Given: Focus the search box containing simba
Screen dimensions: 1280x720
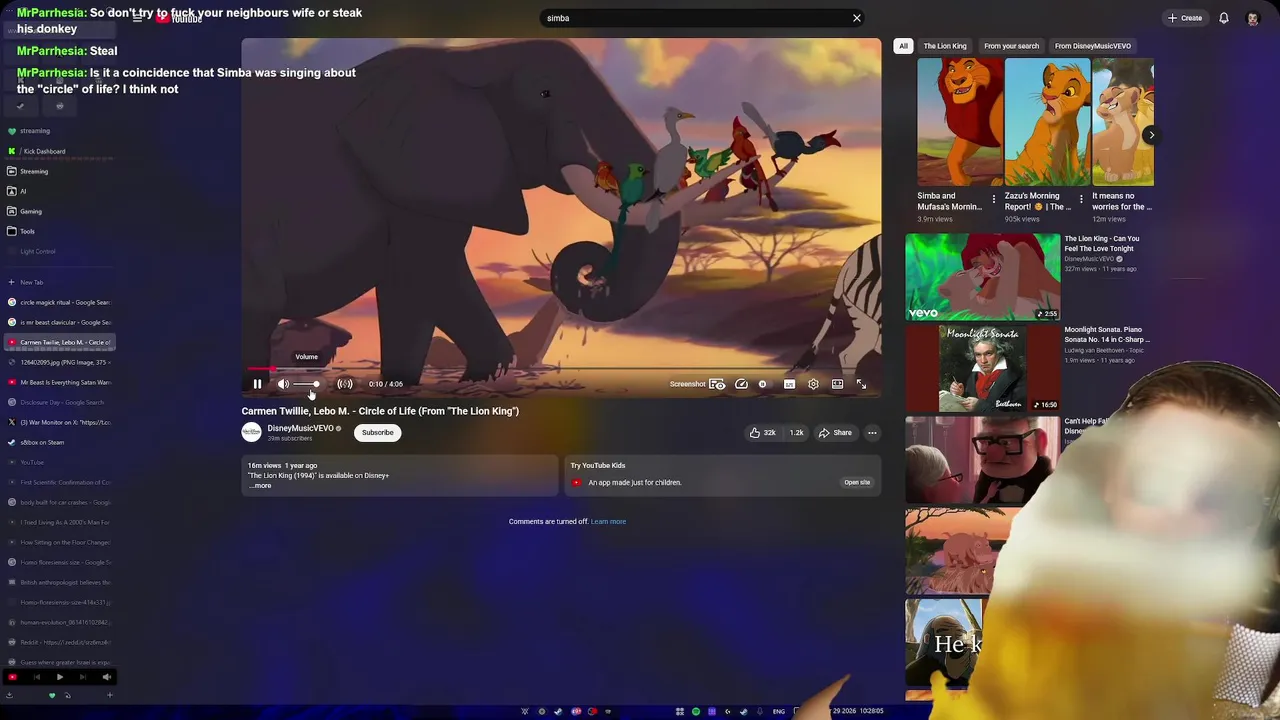Looking at the screenshot, I should point(695,18).
